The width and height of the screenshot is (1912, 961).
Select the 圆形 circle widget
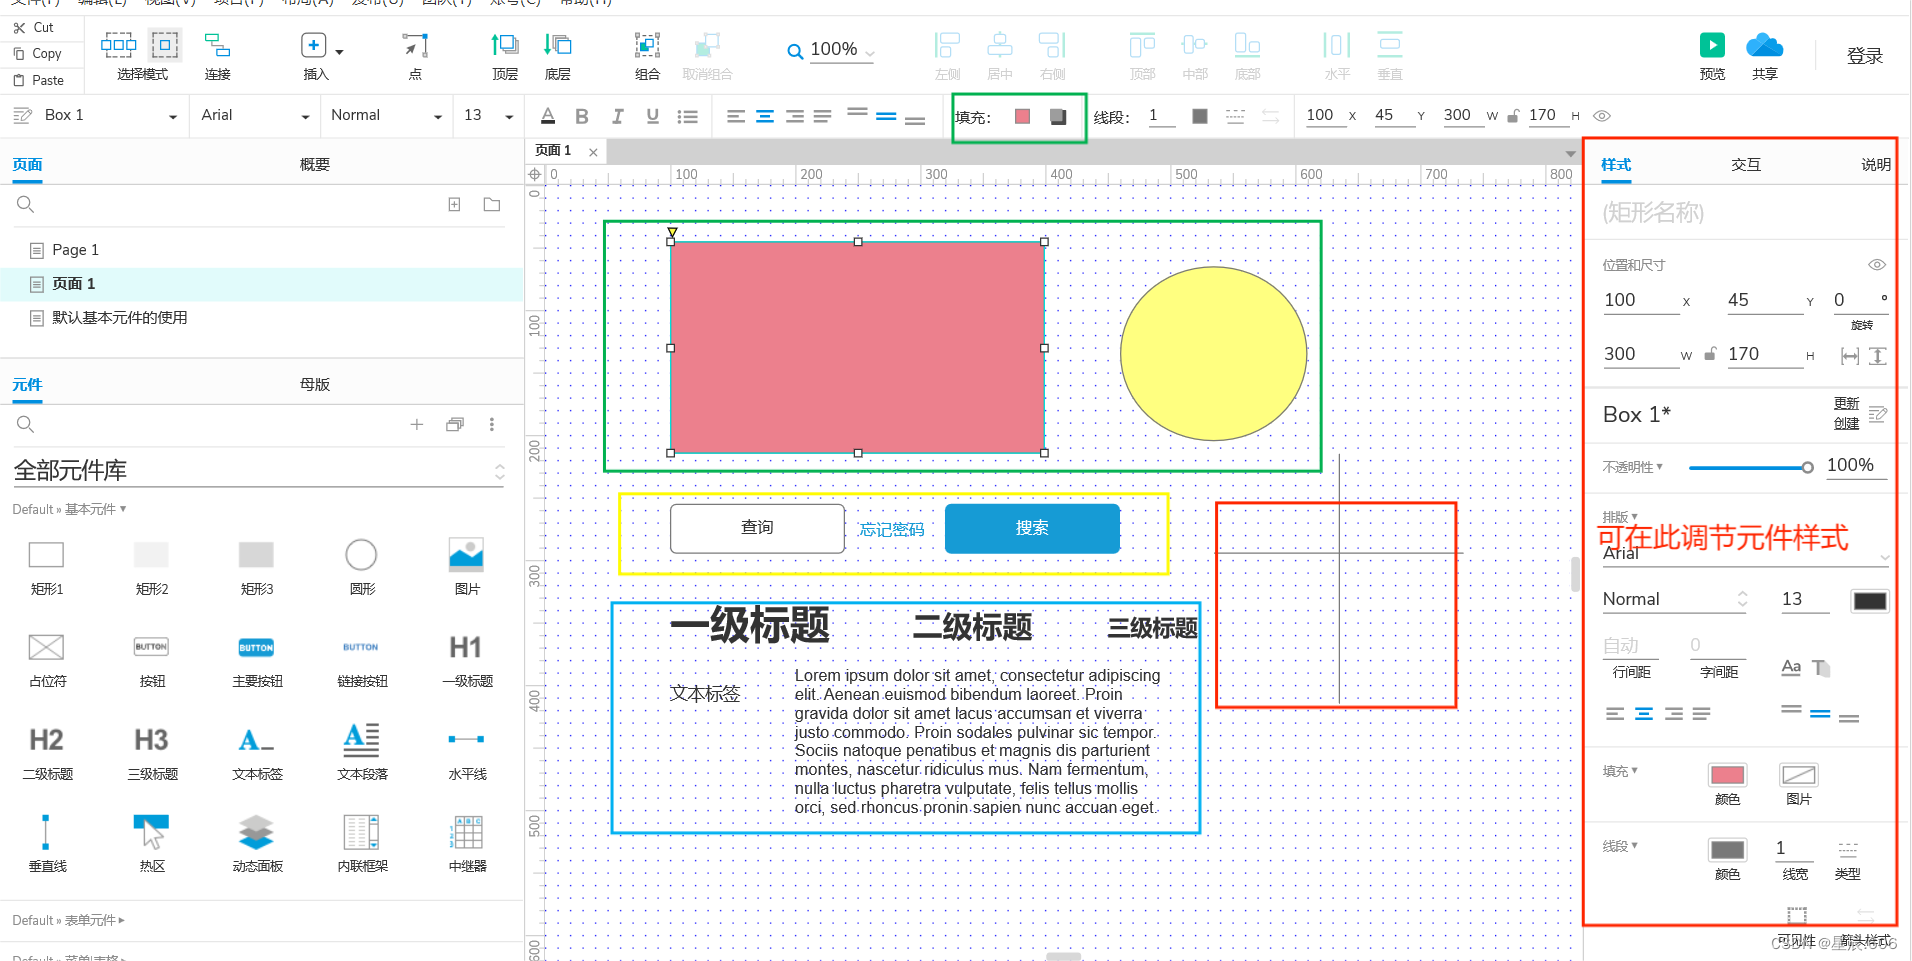point(361,567)
